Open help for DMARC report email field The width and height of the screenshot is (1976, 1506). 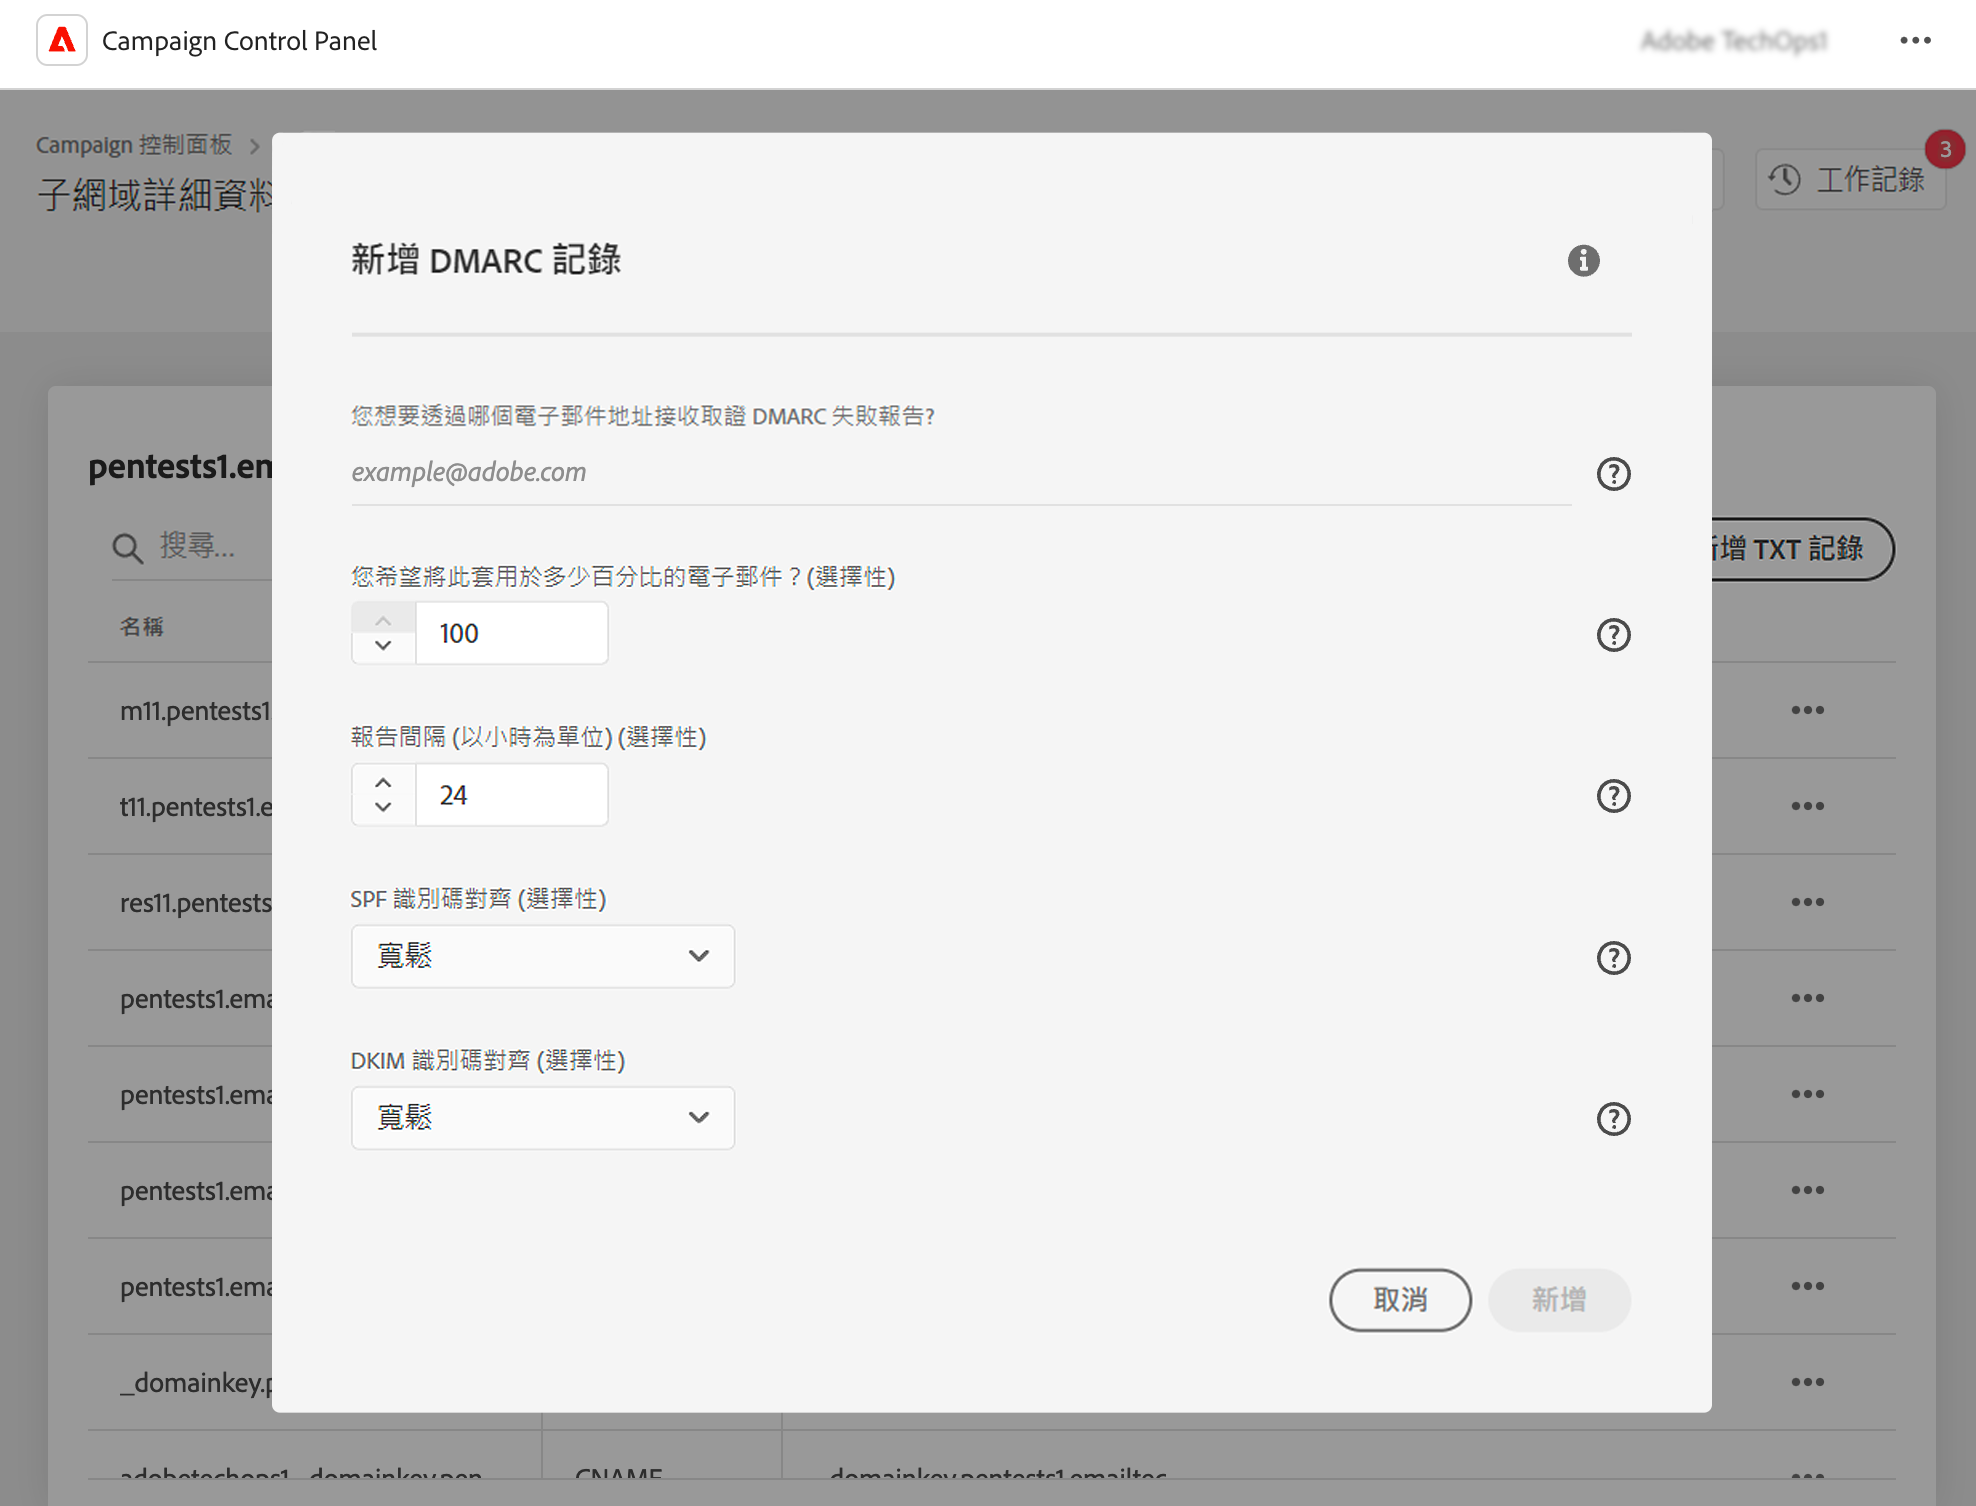pyautogui.click(x=1613, y=474)
